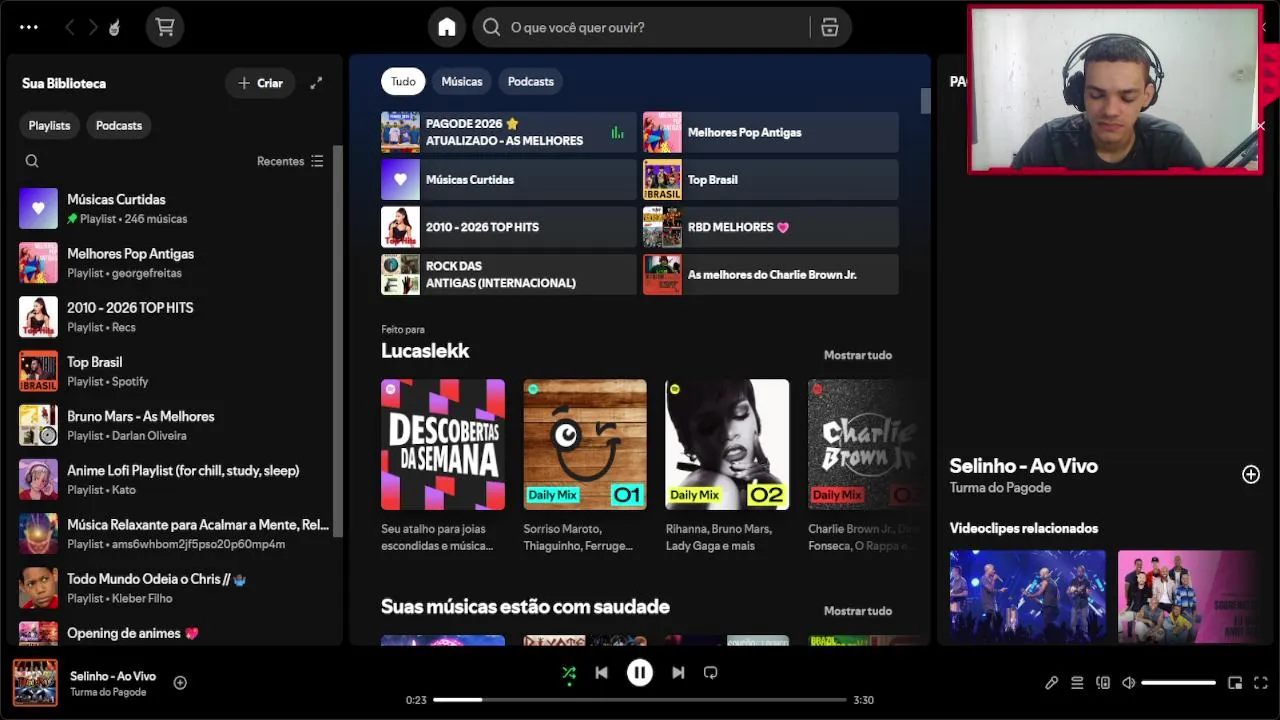Image resolution: width=1280 pixels, height=720 pixels.
Task: Toggle repeat mode
Action: (x=711, y=673)
